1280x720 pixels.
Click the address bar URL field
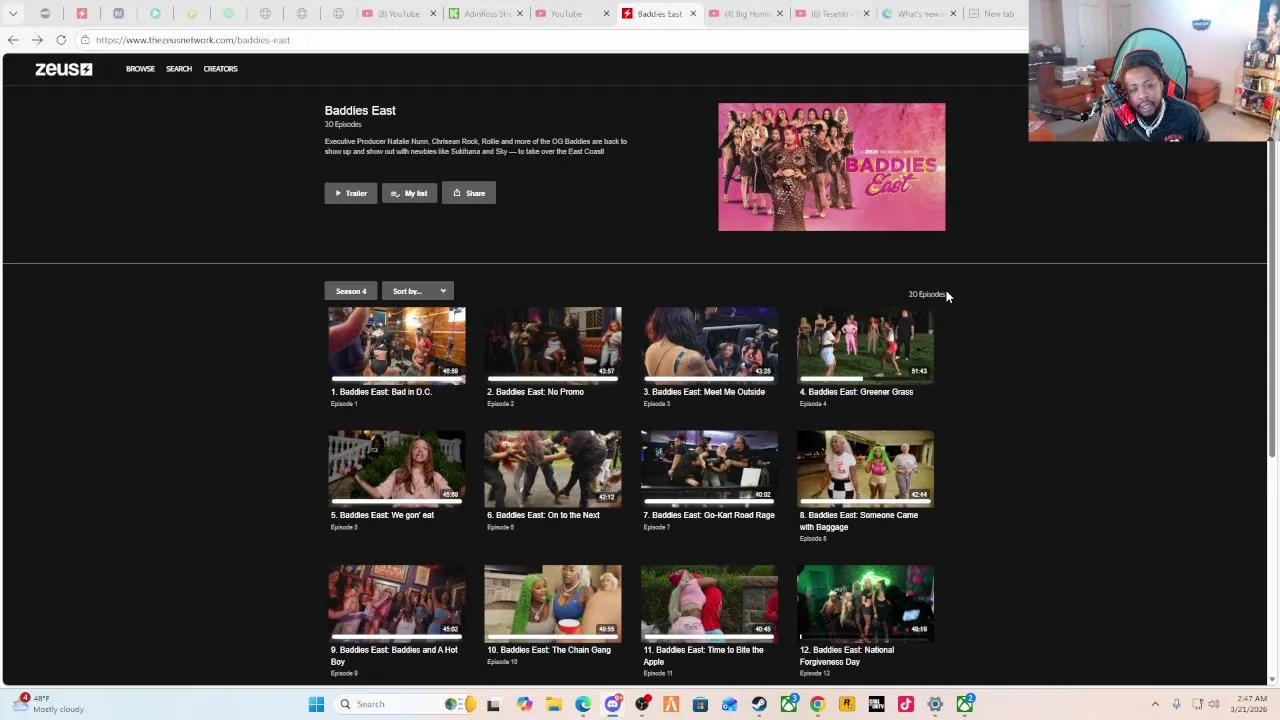tap(550, 40)
